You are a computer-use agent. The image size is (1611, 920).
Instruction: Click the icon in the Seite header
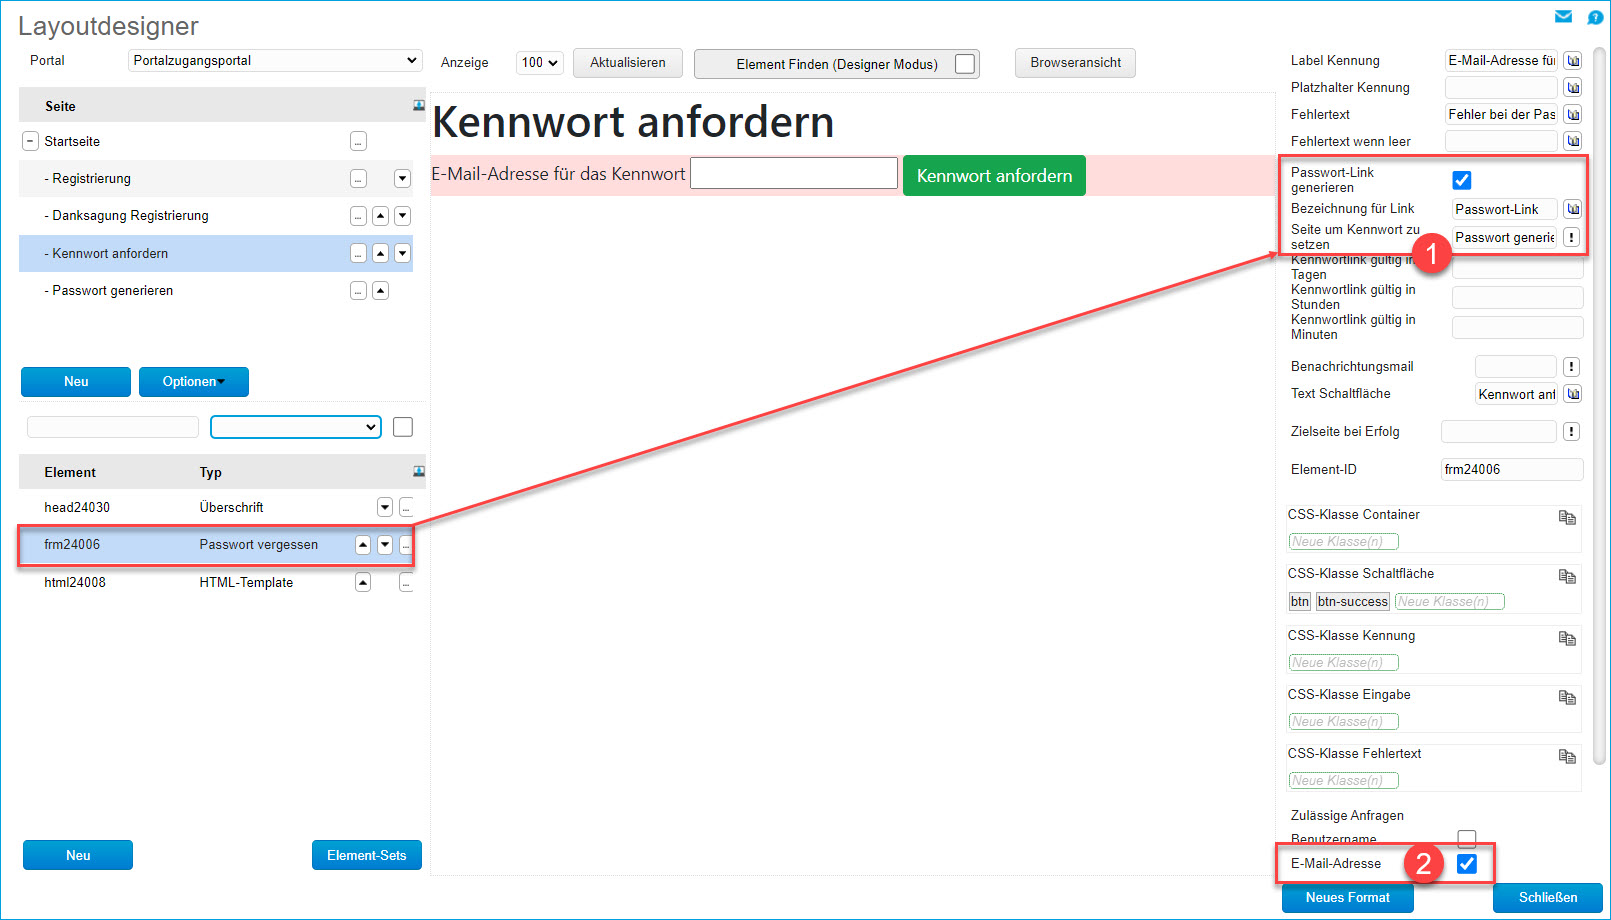point(419,105)
